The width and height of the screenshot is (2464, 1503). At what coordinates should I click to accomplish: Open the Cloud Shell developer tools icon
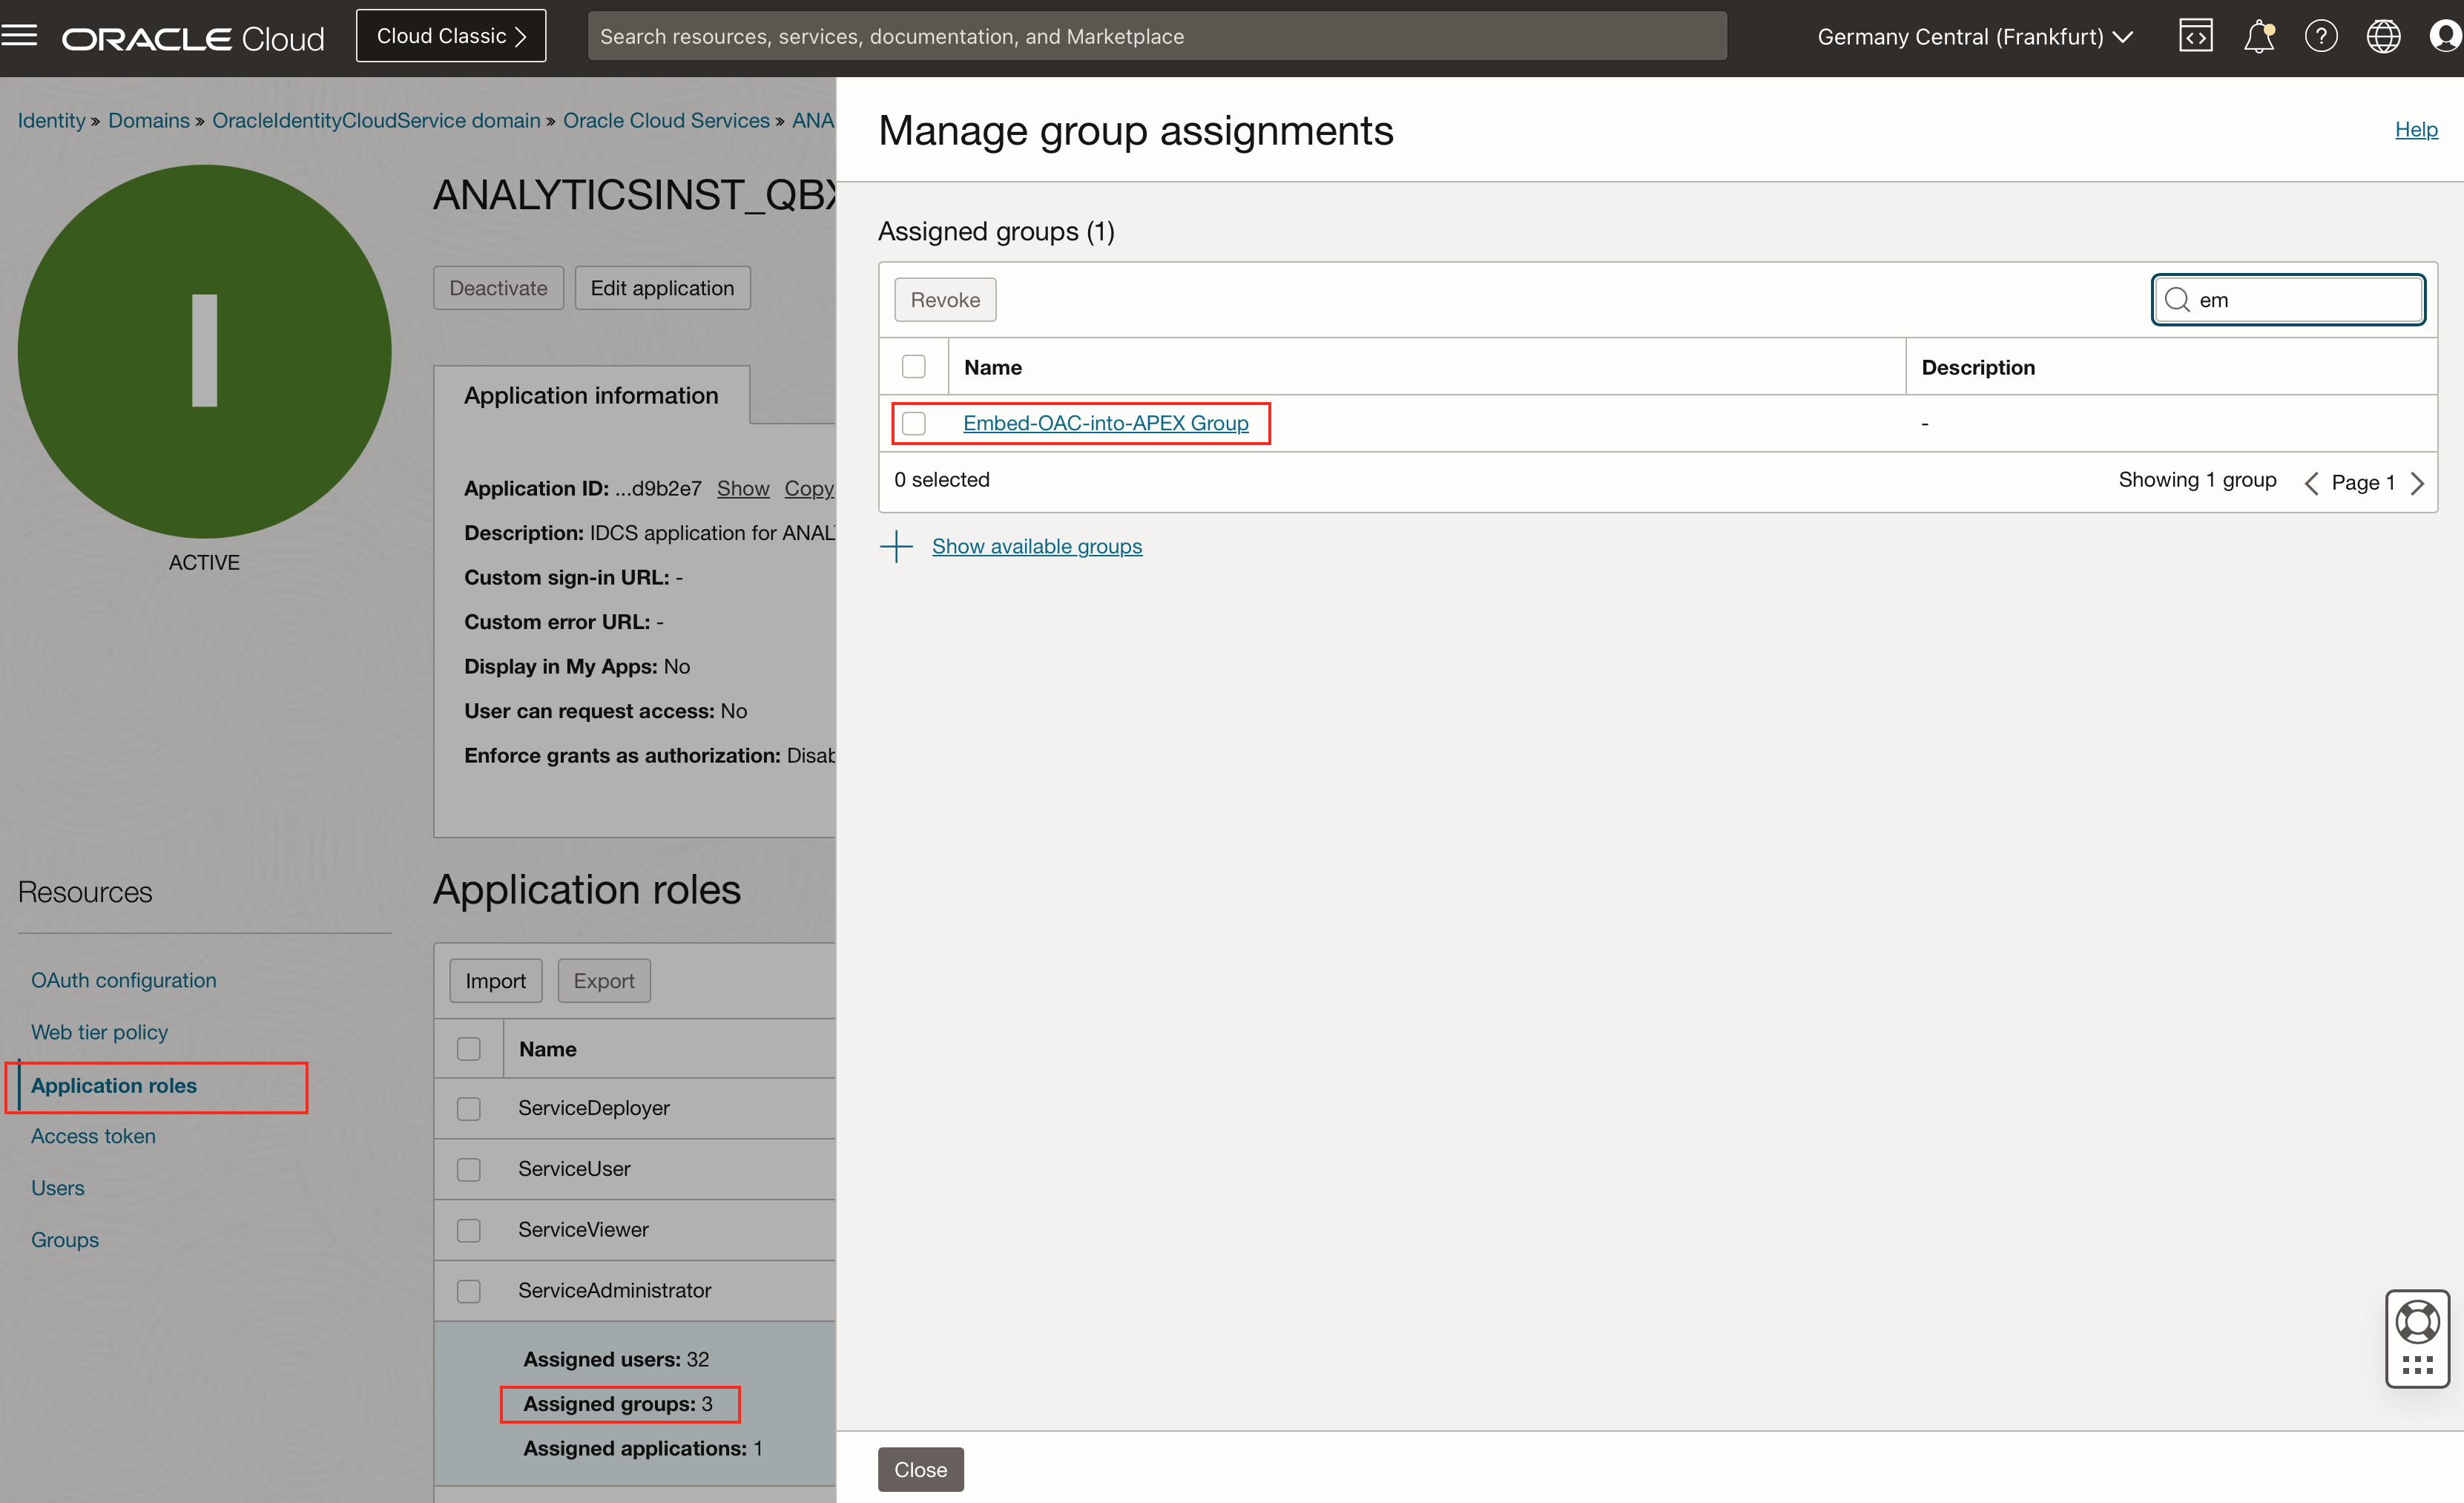(x=2195, y=36)
